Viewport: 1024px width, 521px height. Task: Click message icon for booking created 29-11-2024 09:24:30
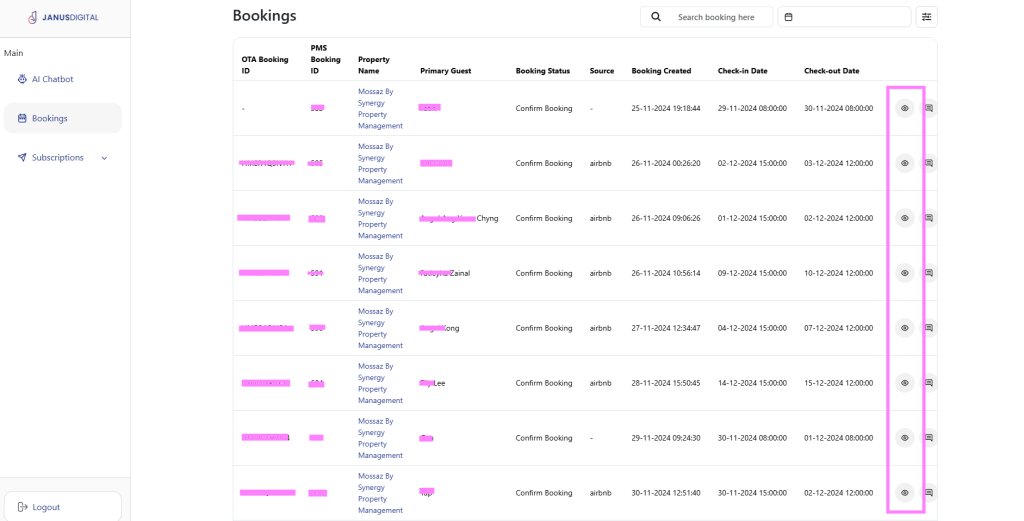[928, 438]
